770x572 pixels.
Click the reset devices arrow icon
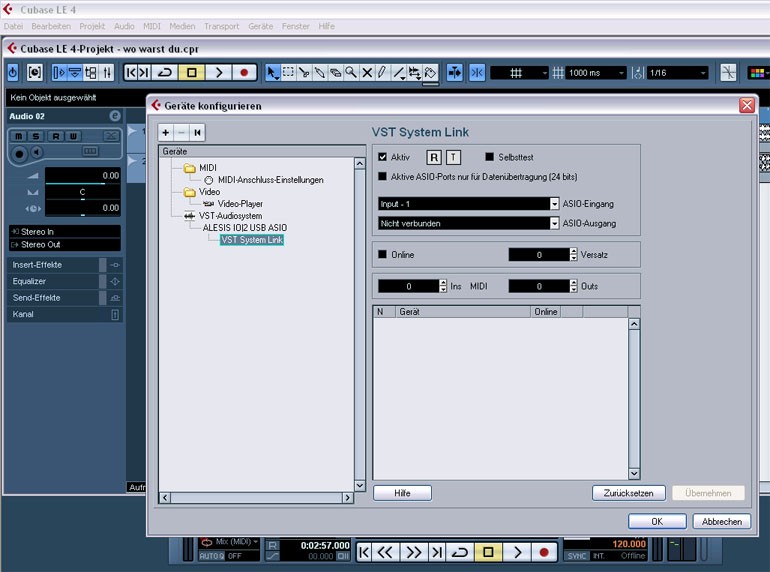(x=197, y=133)
